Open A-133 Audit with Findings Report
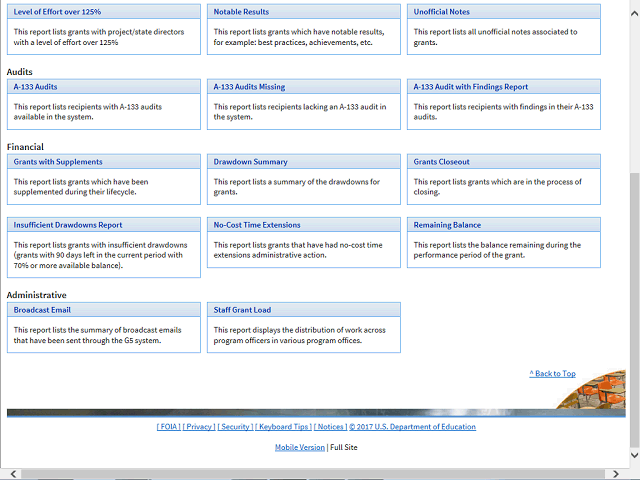Screen dimensions: 640x480 click(x=471, y=87)
